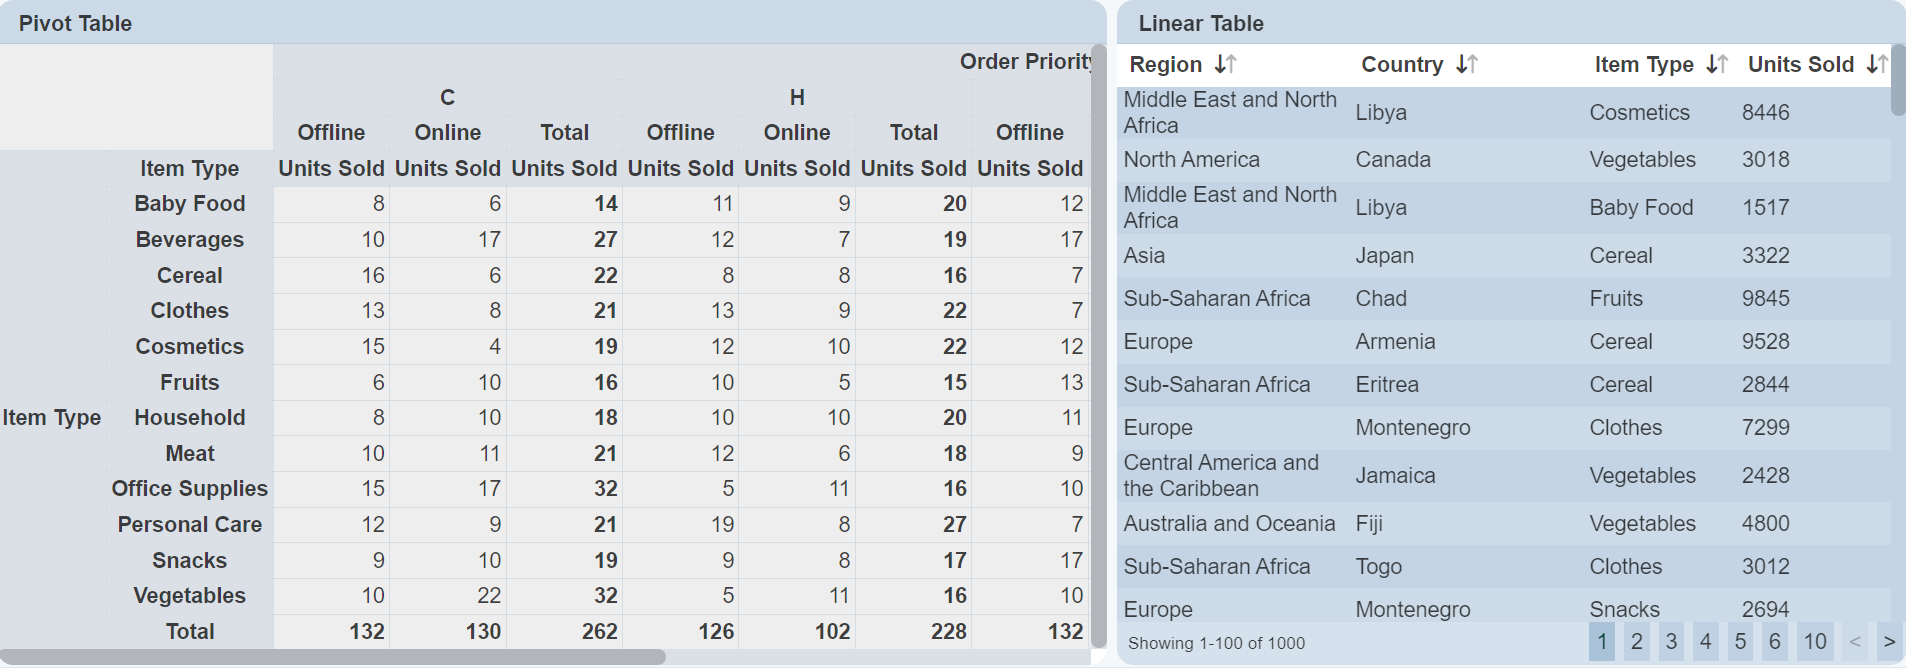Click the linear table vertical scrollbar
The width and height of the screenshot is (1906, 668).
click(x=1898, y=80)
